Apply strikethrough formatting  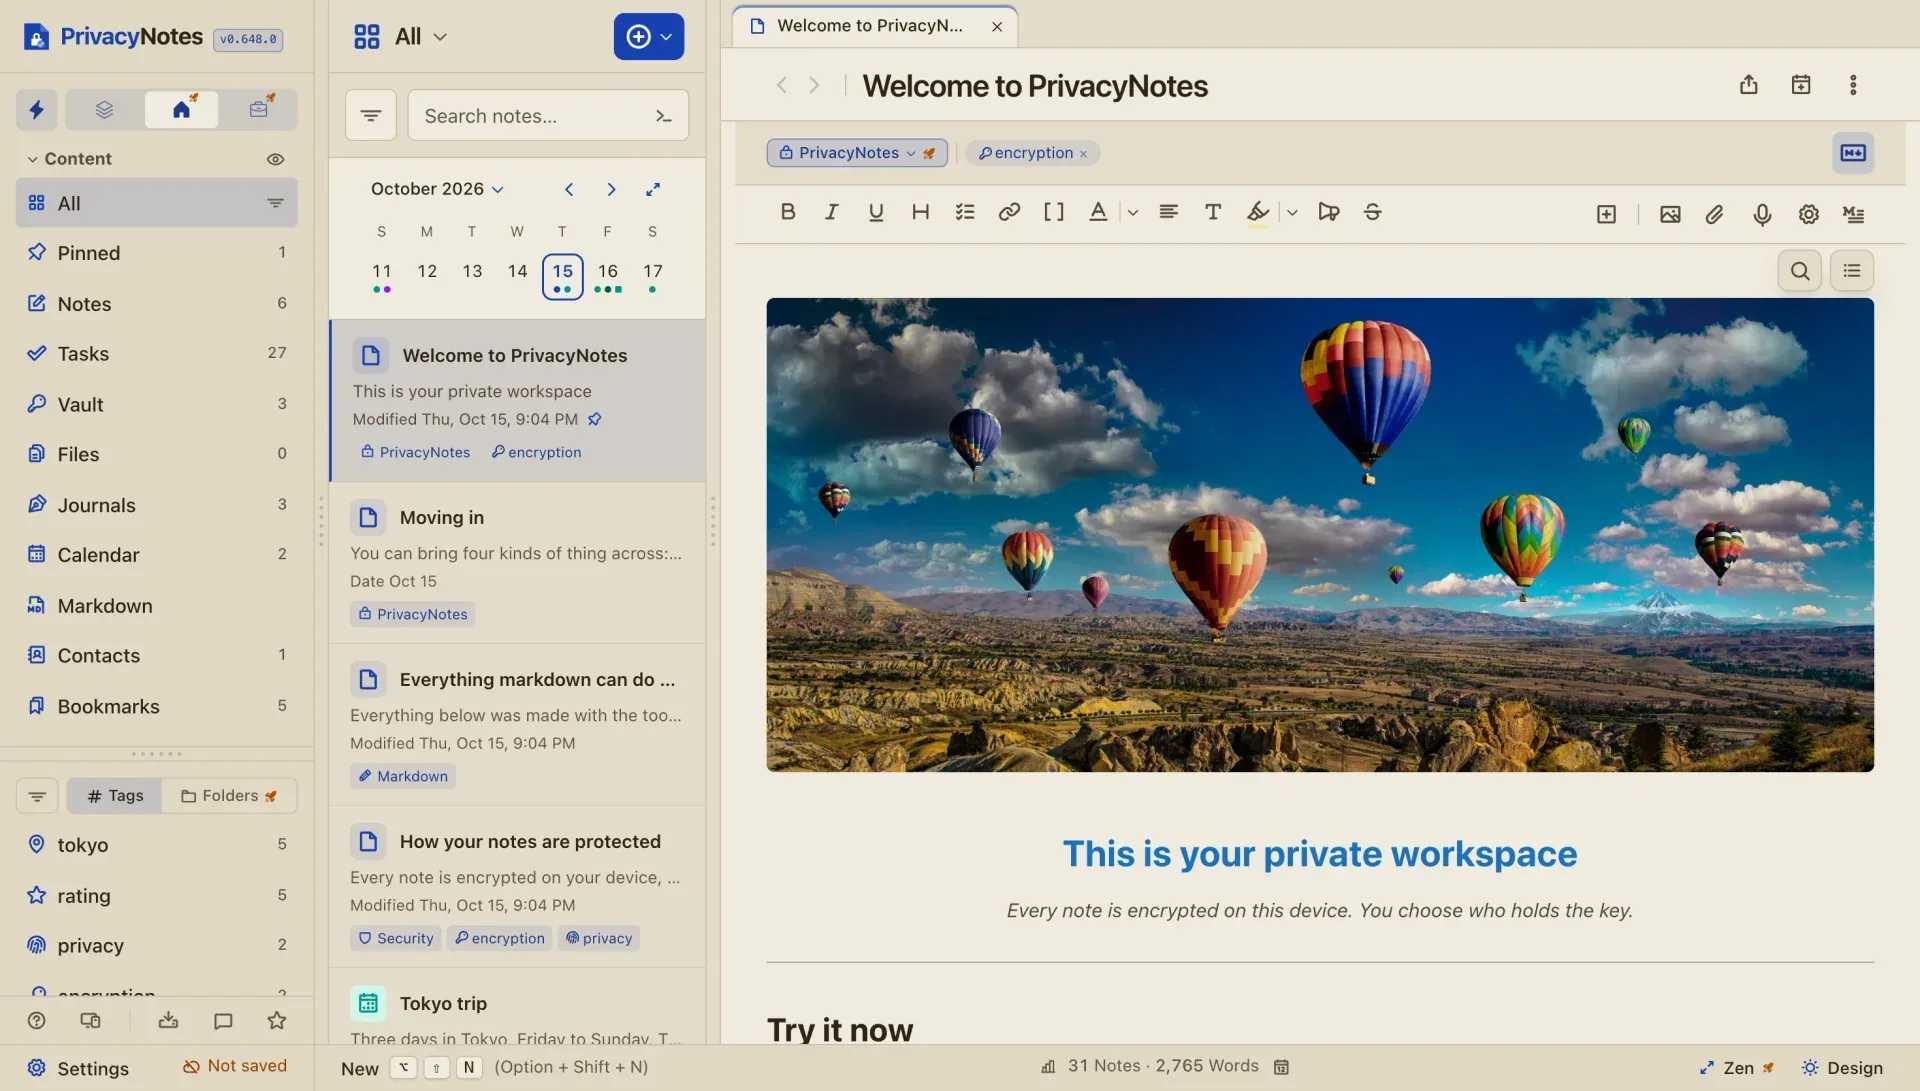click(x=1373, y=212)
